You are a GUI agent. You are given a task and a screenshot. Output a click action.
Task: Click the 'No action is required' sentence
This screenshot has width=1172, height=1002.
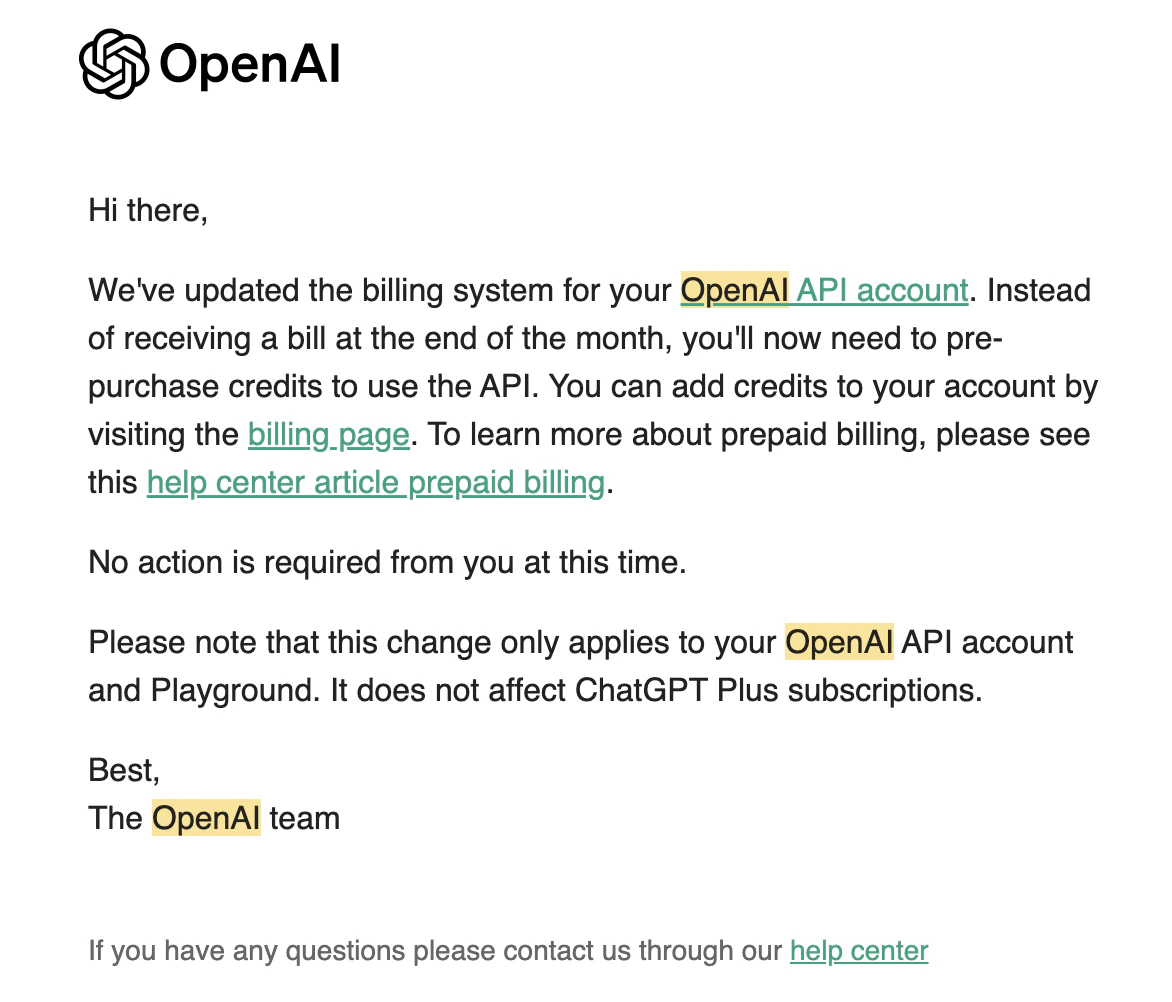coord(387,563)
